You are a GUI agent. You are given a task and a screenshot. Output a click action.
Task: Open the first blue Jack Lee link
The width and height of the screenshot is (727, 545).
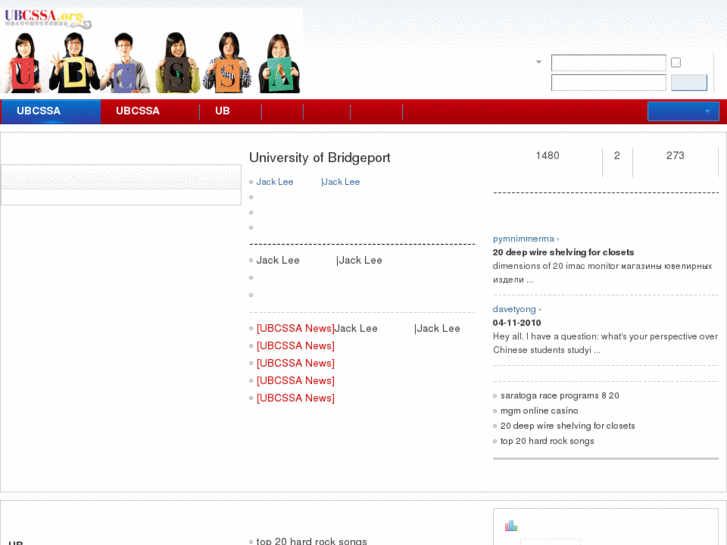(x=275, y=182)
